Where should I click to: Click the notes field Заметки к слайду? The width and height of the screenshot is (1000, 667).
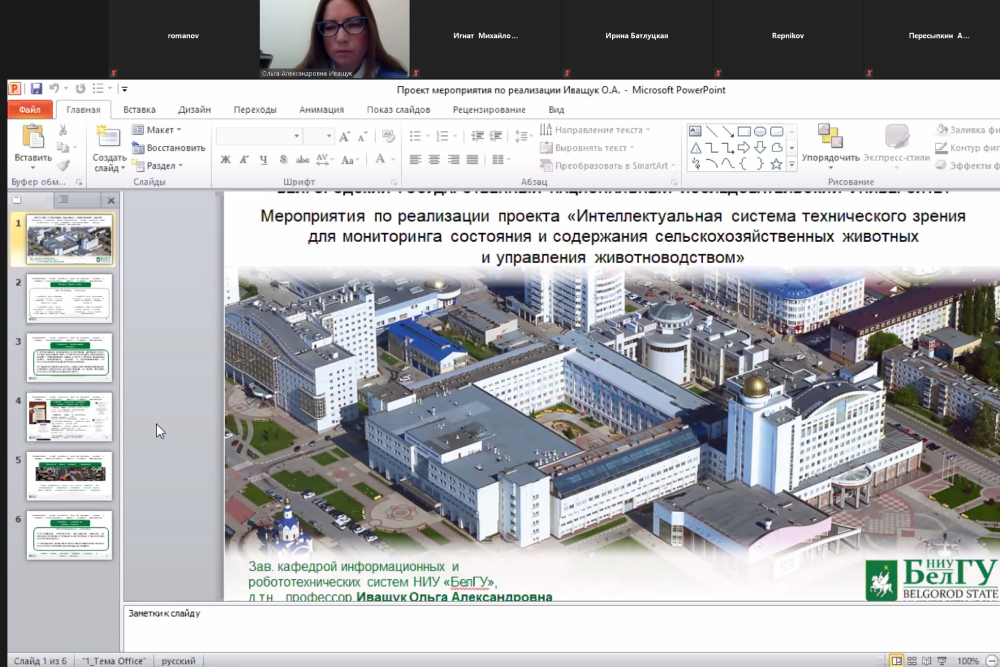pyautogui.click(x=560, y=630)
